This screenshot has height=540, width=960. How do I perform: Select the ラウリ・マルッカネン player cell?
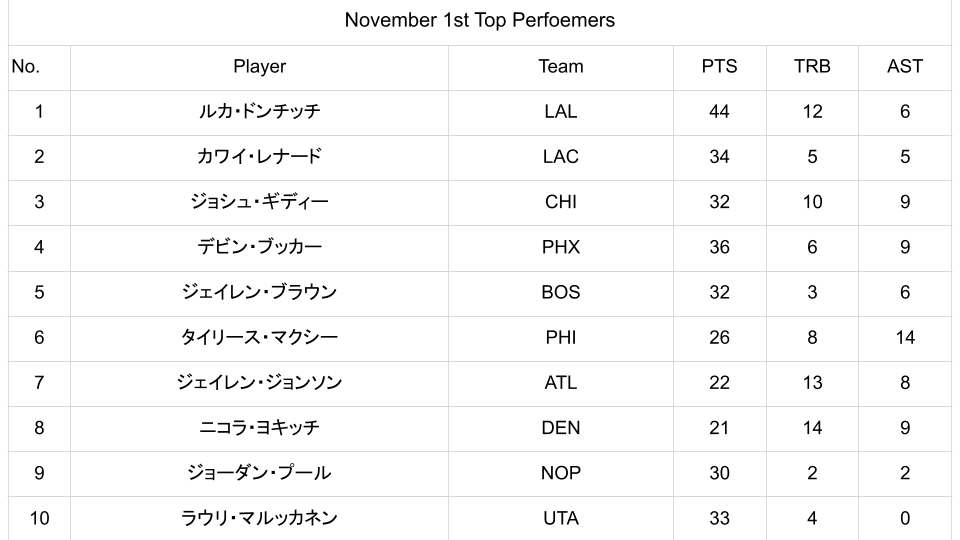259,518
